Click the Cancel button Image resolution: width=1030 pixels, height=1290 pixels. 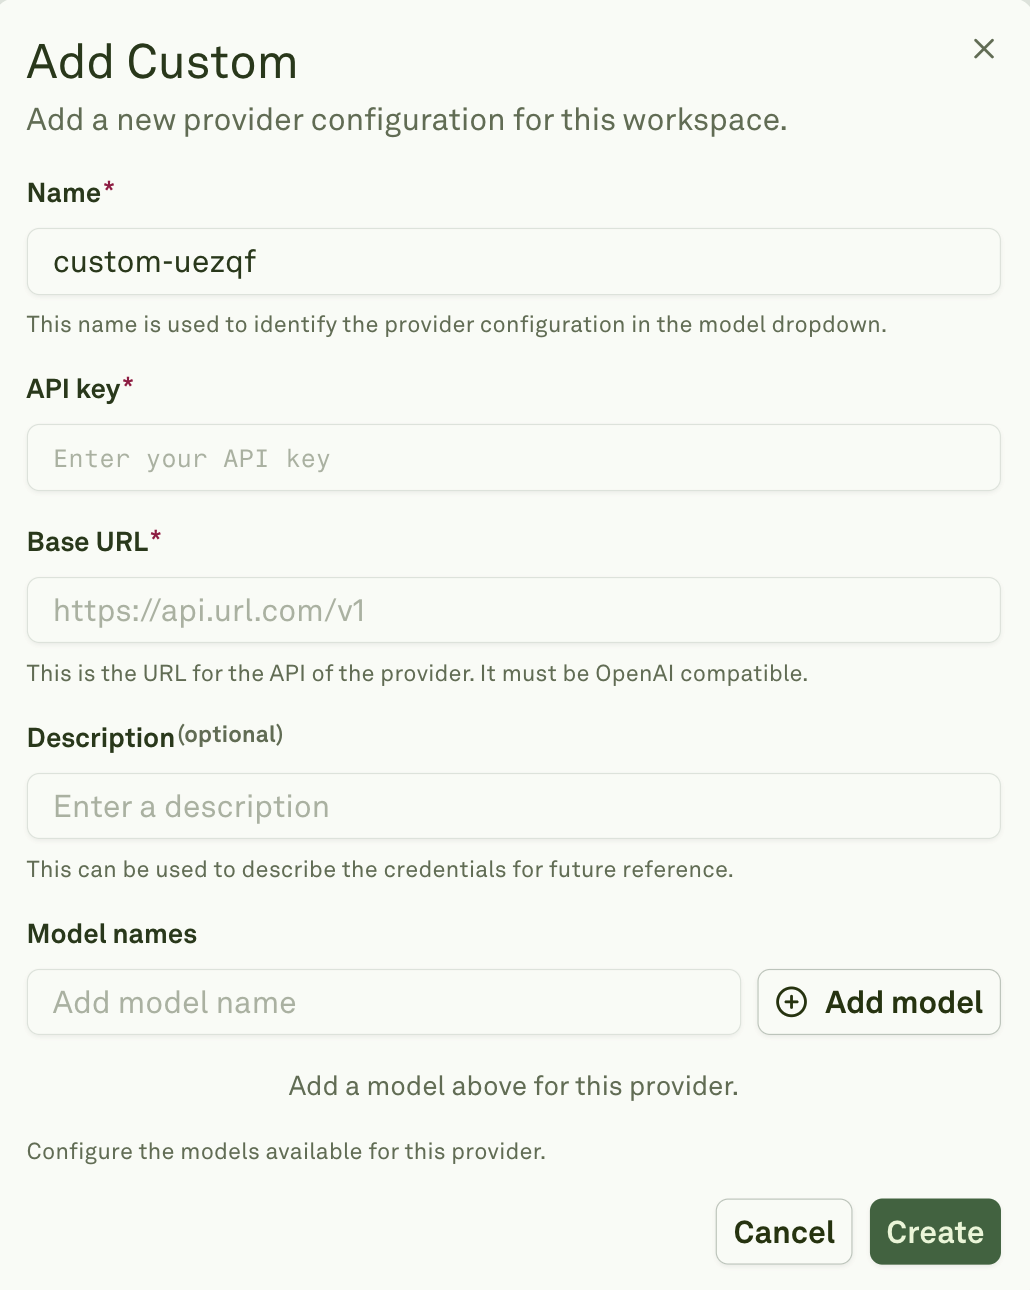point(783,1231)
